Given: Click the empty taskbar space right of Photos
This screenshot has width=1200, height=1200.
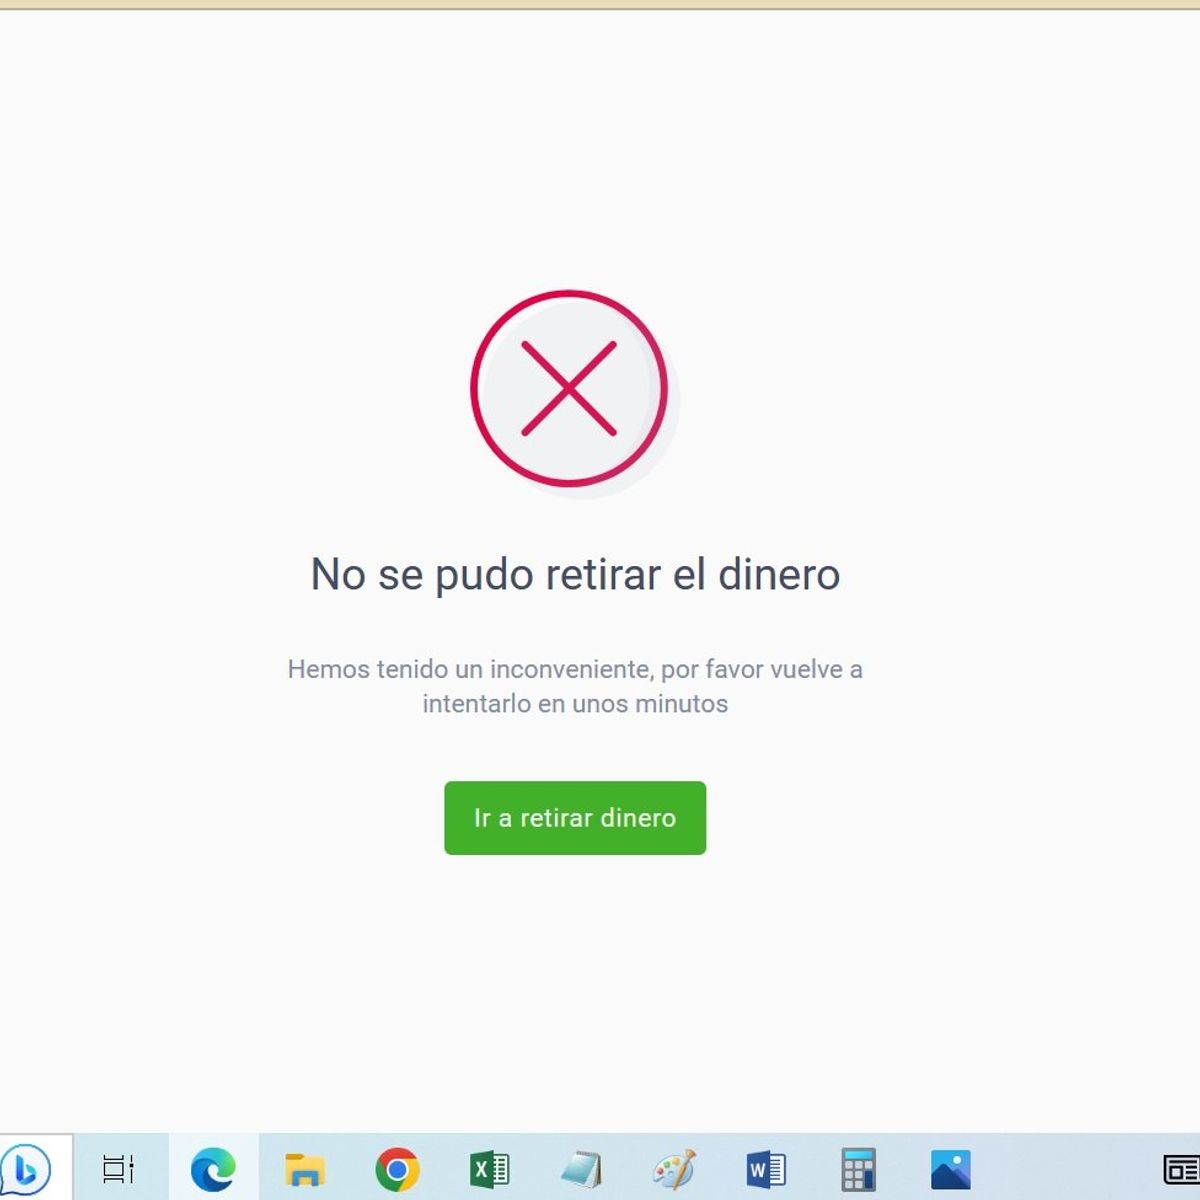Looking at the screenshot, I should 1060,1168.
